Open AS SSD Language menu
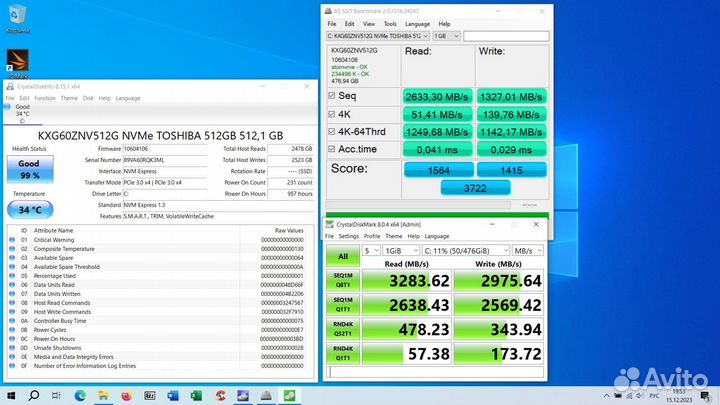 pos(417,24)
